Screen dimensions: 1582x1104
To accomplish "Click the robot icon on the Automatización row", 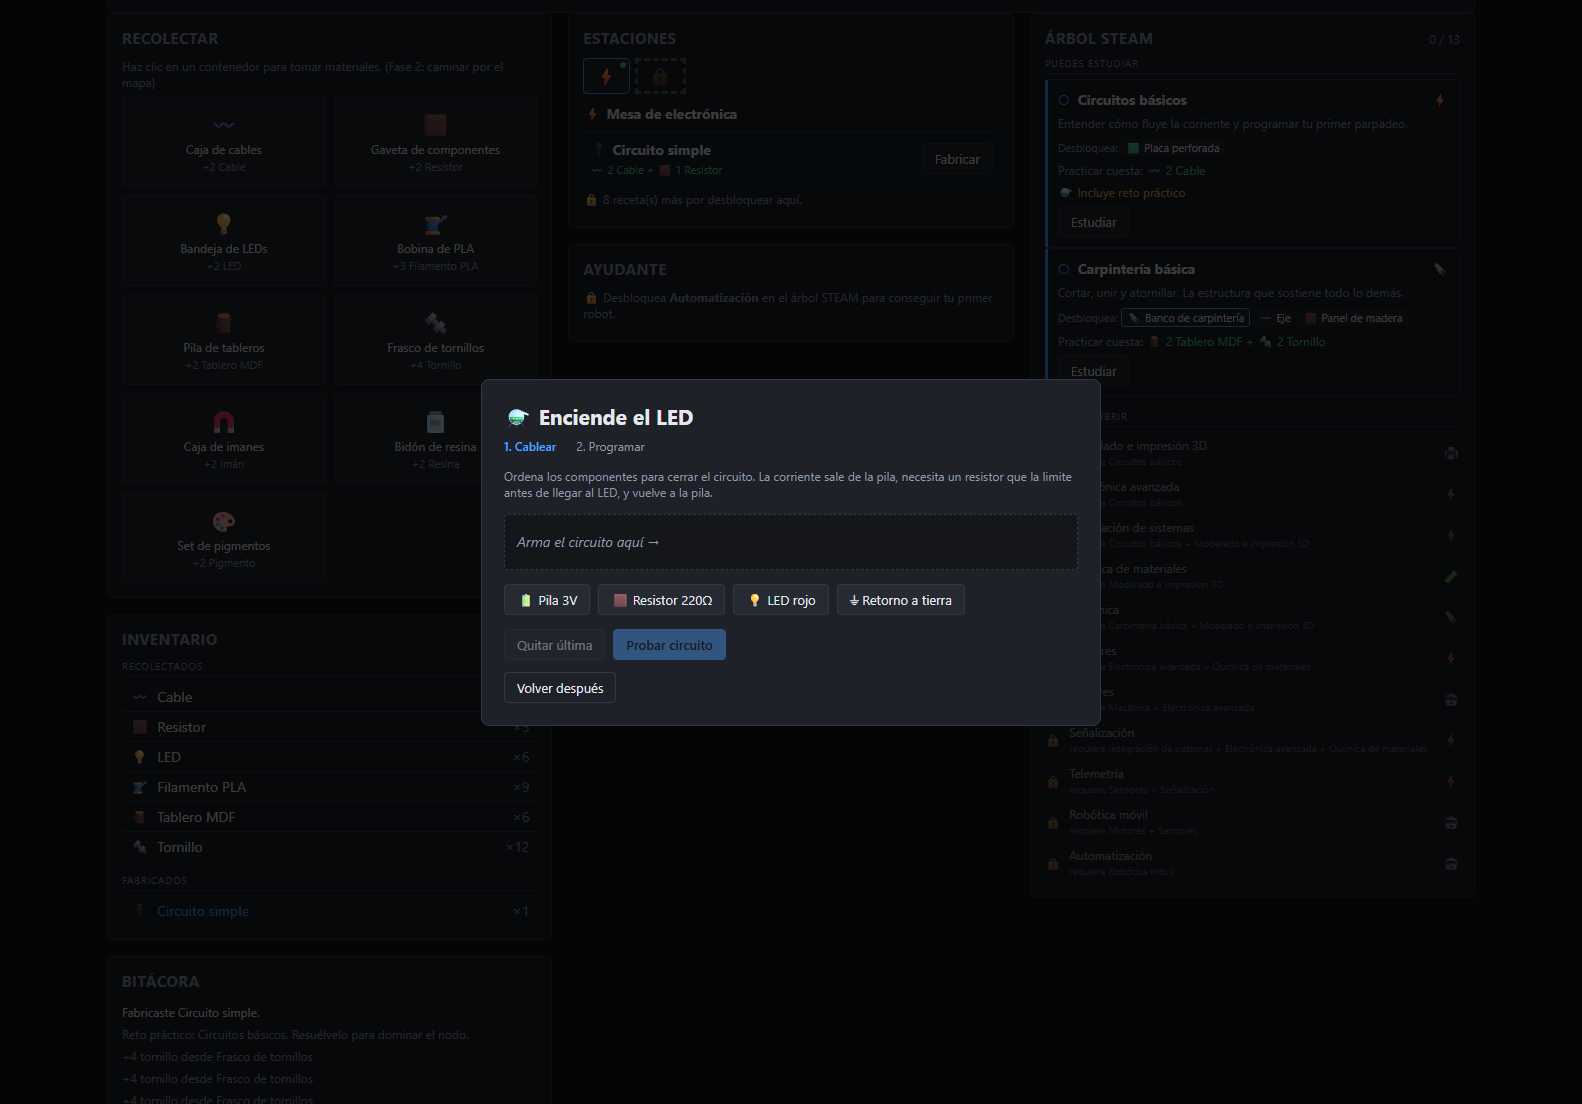I will 1451,864.
